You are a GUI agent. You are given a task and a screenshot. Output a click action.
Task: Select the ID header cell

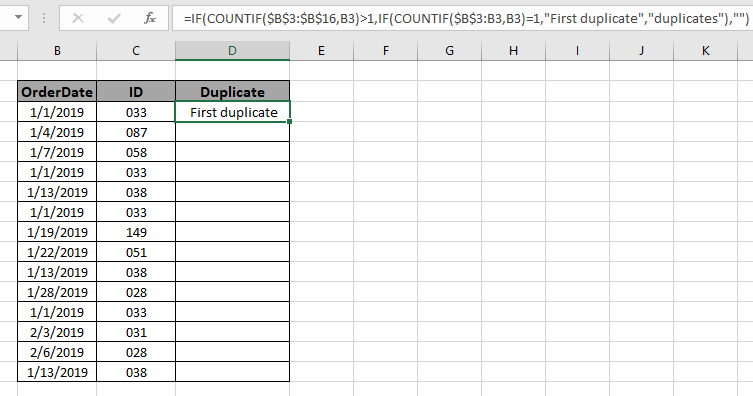click(136, 92)
